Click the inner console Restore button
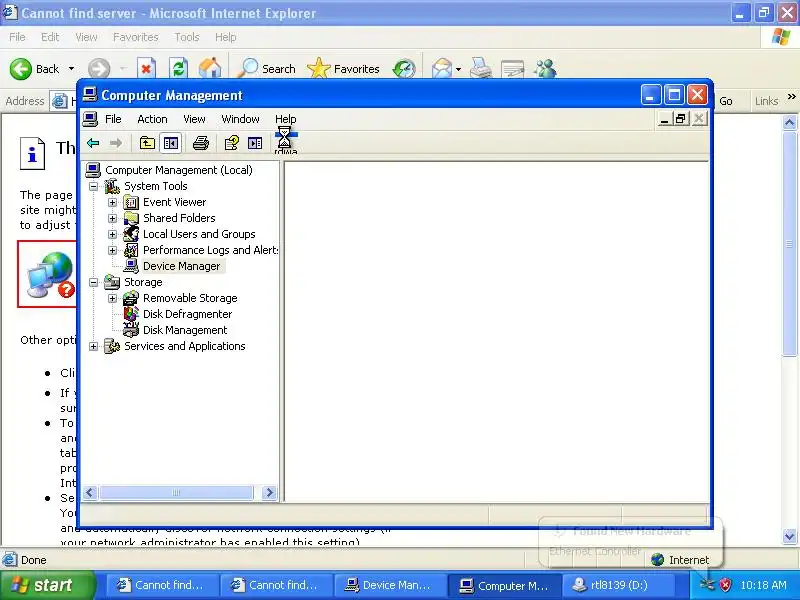Screen dimensions: 800x600 pyautogui.click(x=681, y=119)
